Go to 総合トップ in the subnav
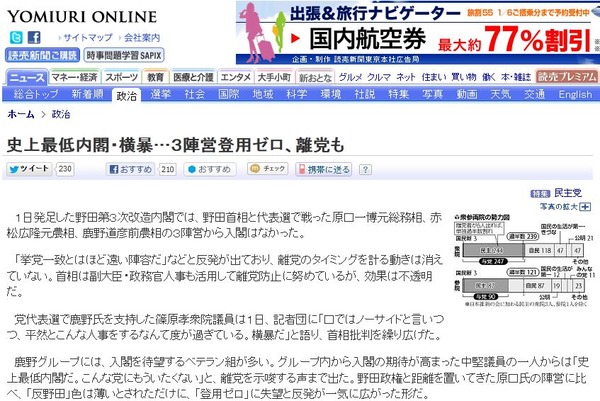 (x=36, y=94)
